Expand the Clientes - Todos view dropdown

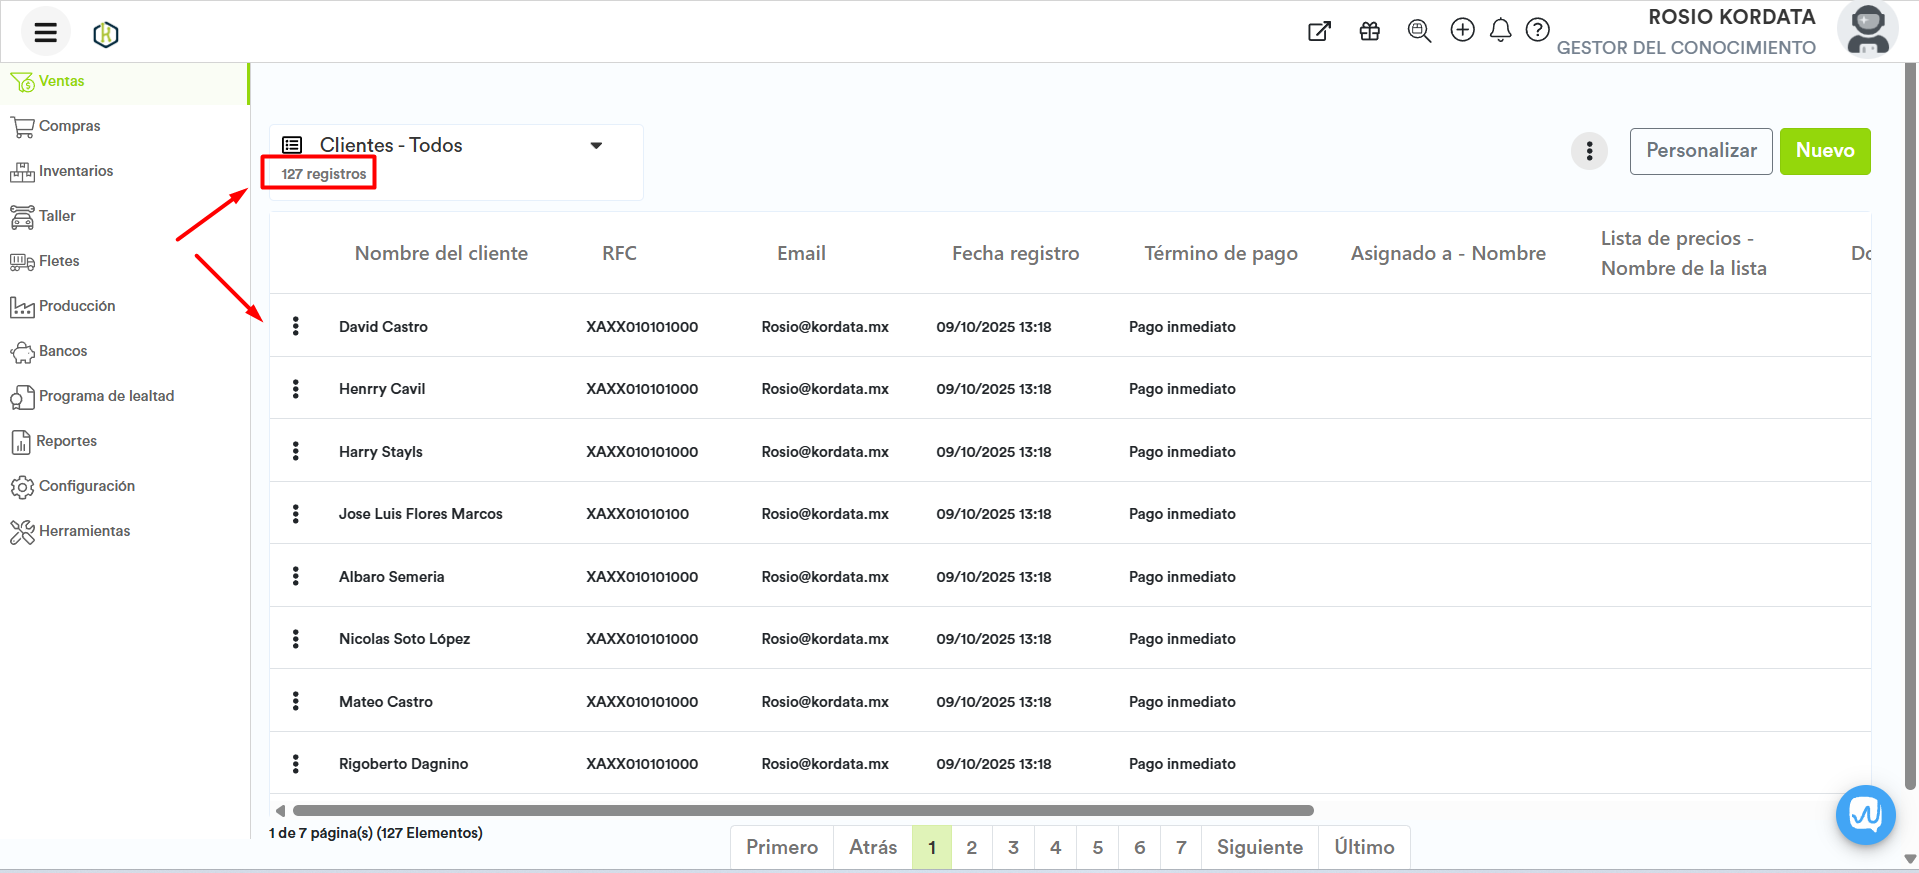tap(596, 146)
